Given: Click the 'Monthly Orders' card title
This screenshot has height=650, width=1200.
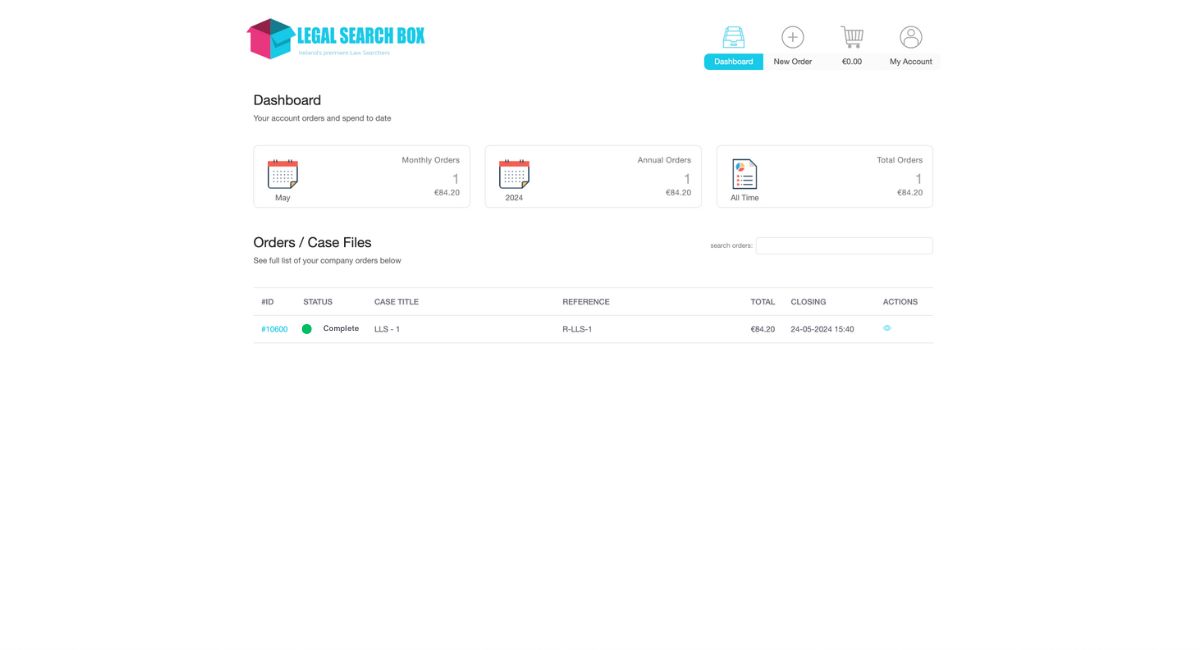Looking at the screenshot, I should click(x=431, y=160).
